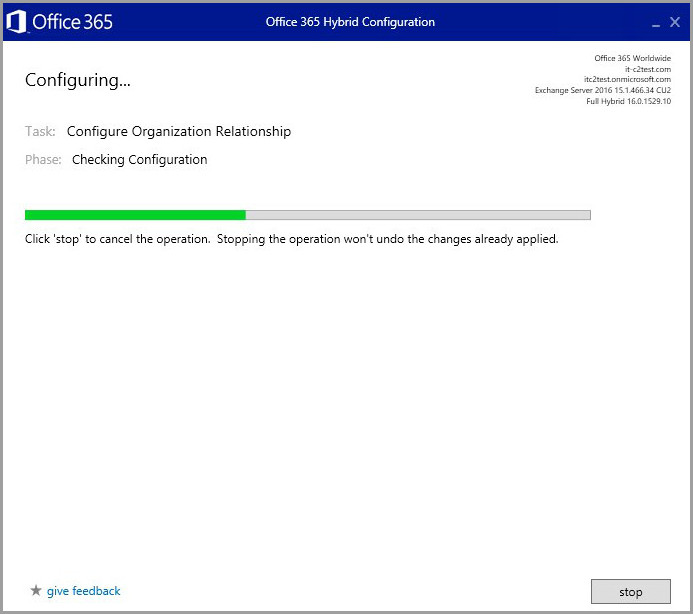Image resolution: width=693 pixels, height=614 pixels.
Task: Select the 'Checking Configuration' phase text
Action: click(x=140, y=160)
